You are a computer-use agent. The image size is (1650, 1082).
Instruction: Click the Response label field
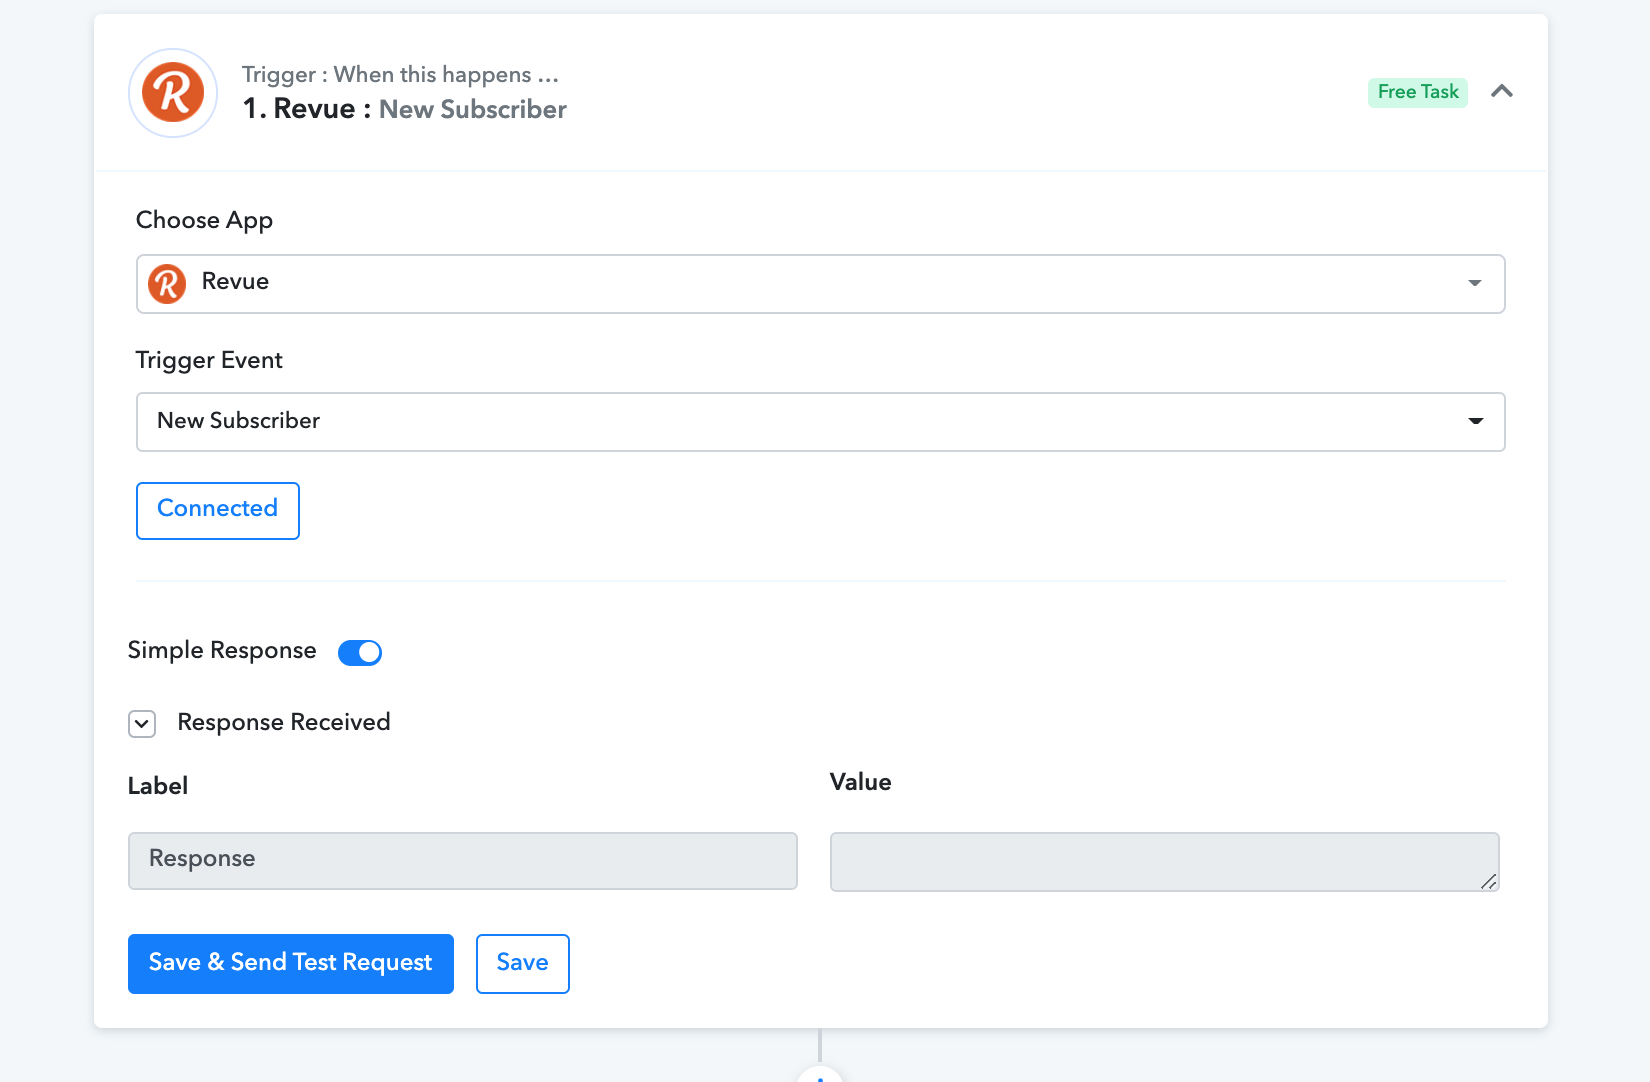(463, 861)
